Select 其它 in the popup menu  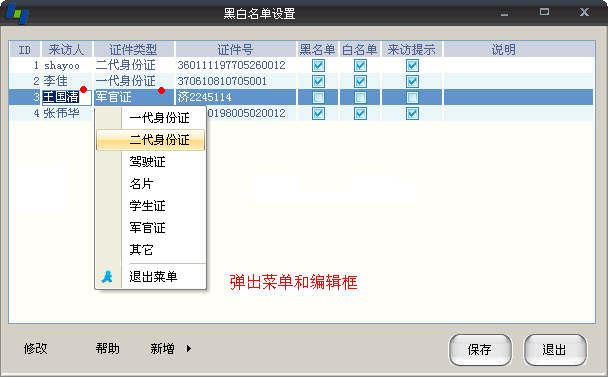click(x=151, y=249)
